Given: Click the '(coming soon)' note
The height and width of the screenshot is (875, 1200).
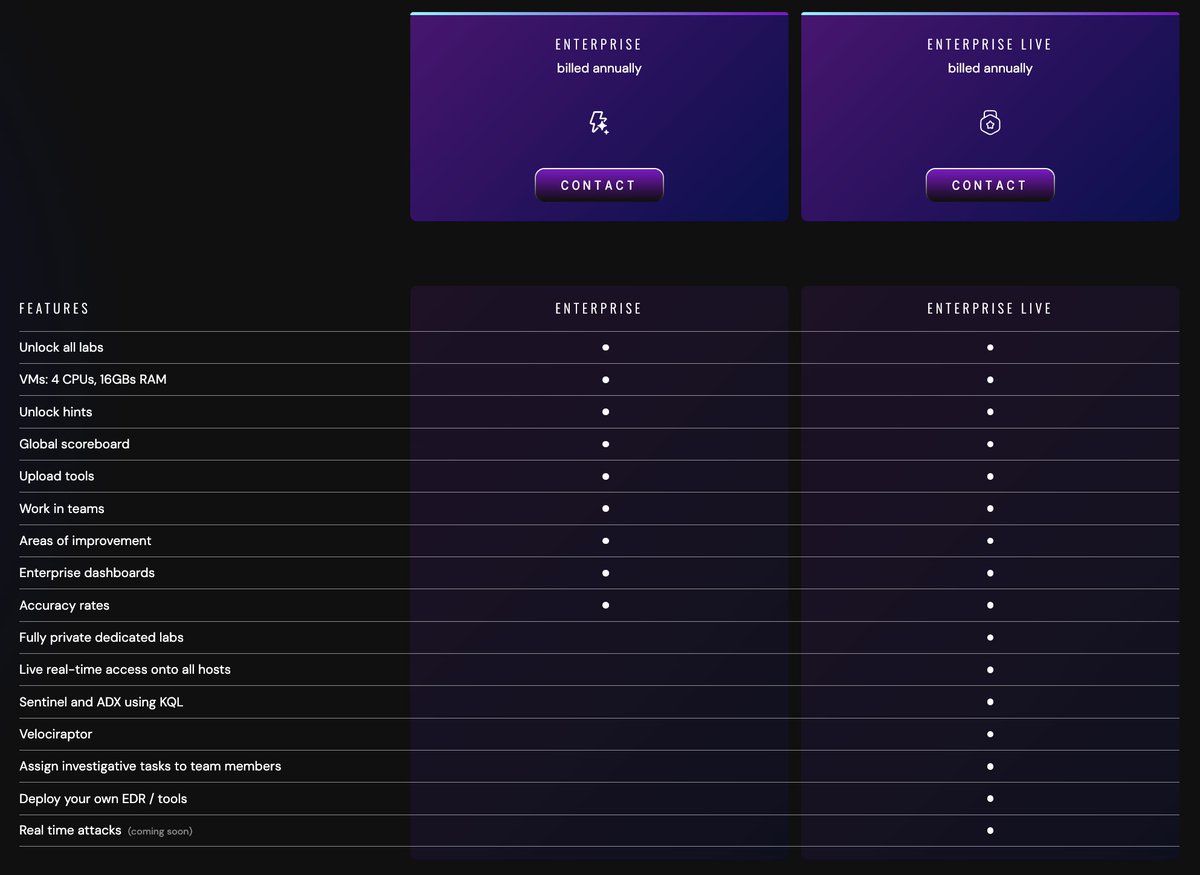Looking at the screenshot, I should click(x=160, y=831).
